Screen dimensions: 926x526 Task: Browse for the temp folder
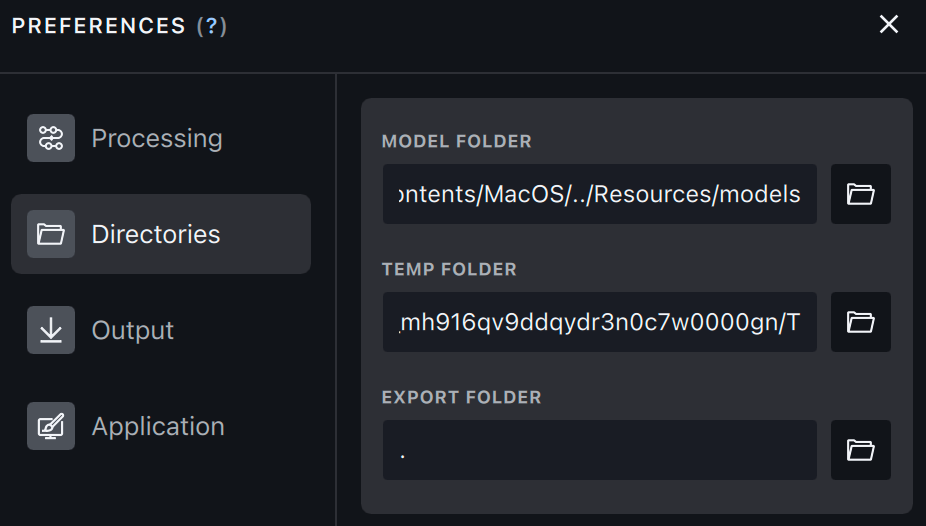(x=860, y=322)
